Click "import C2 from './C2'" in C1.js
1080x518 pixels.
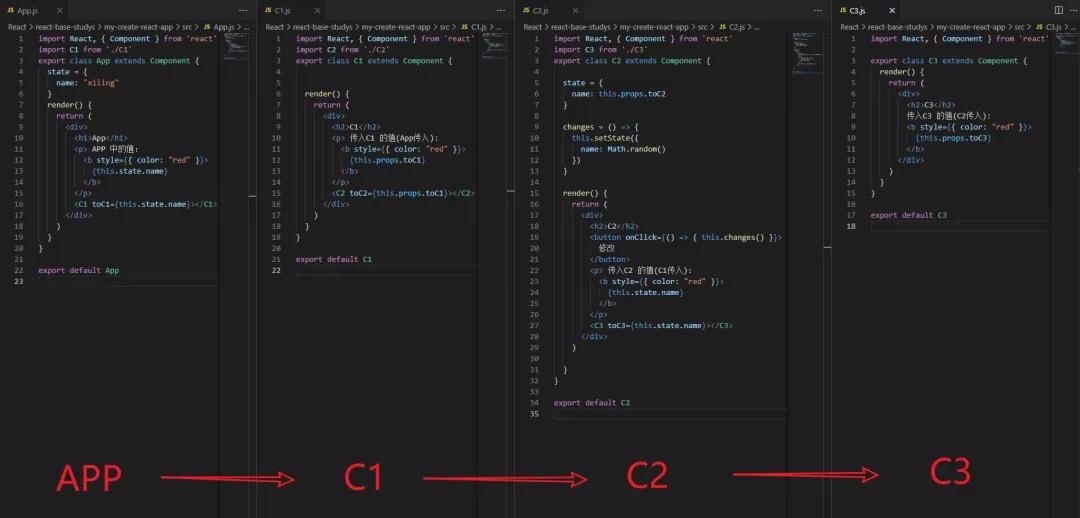(343, 50)
